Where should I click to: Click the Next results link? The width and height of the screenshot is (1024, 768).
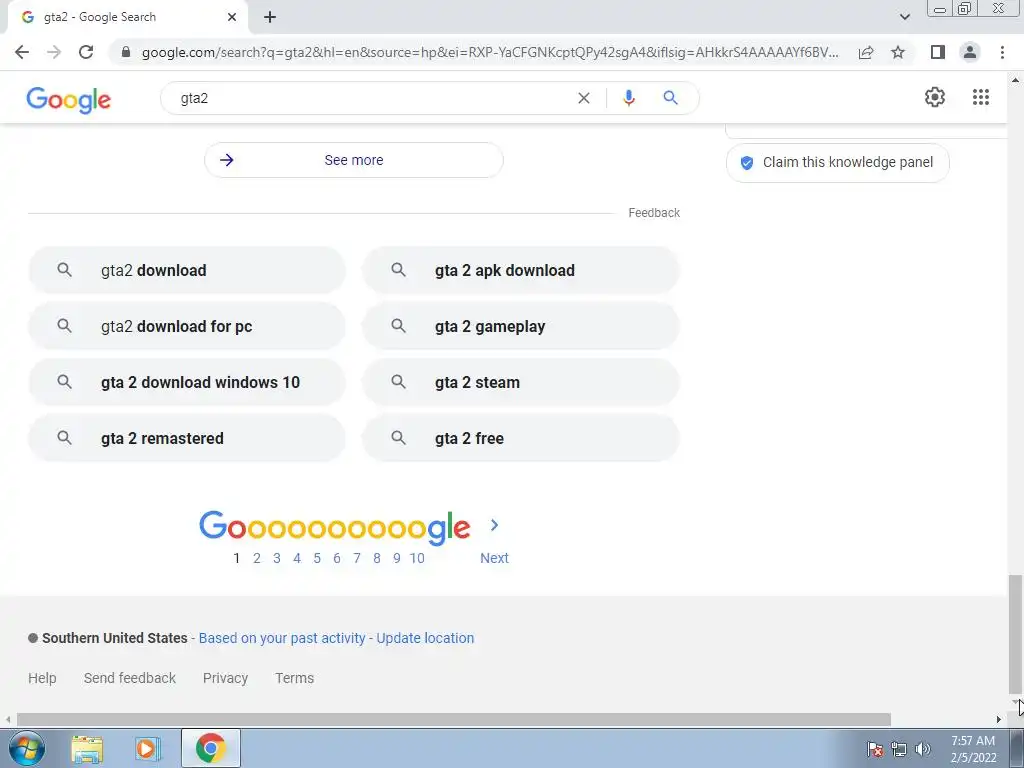pos(494,558)
